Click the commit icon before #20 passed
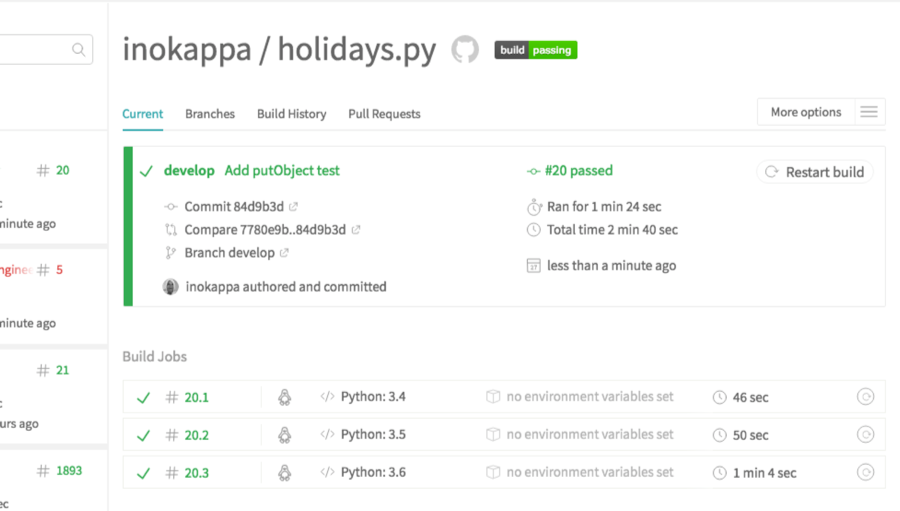This screenshot has width=900, height=511. tap(533, 171)
